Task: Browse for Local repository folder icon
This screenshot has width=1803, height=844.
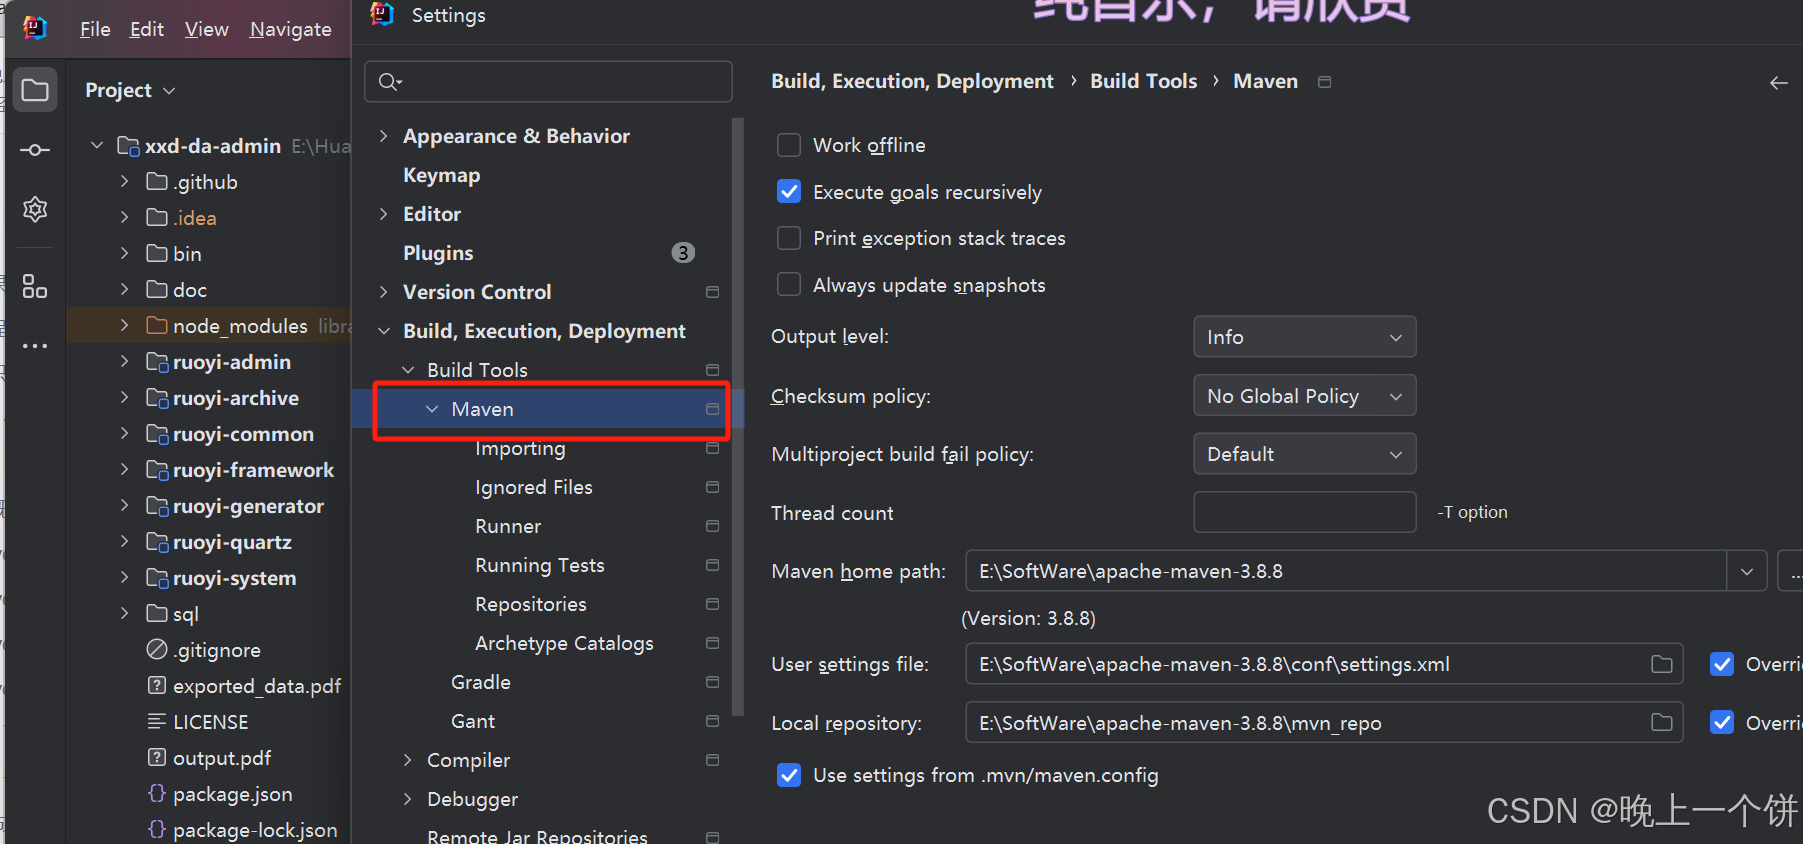Action: point(1662,722)
